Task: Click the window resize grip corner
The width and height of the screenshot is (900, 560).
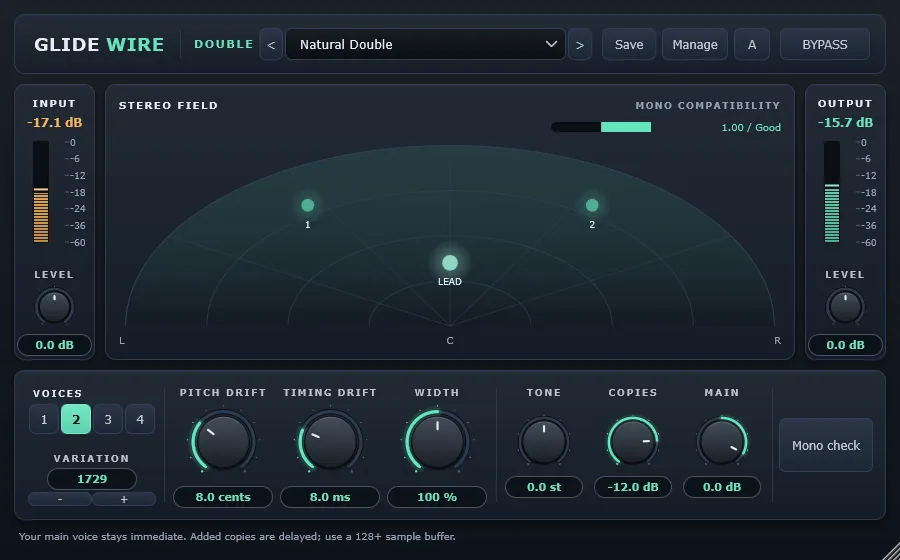Action: 891,551
